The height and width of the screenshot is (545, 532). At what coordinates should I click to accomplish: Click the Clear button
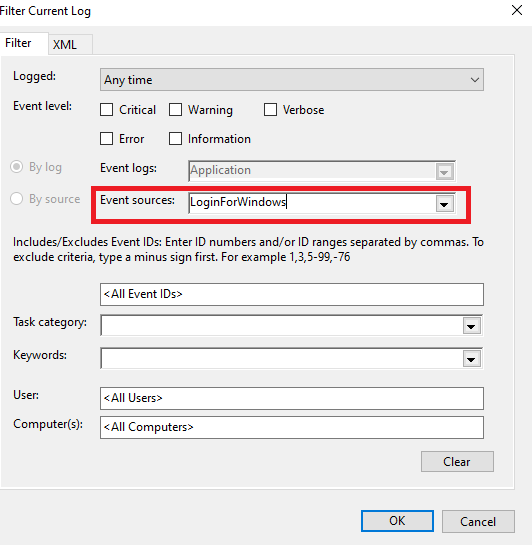point(457,462)
